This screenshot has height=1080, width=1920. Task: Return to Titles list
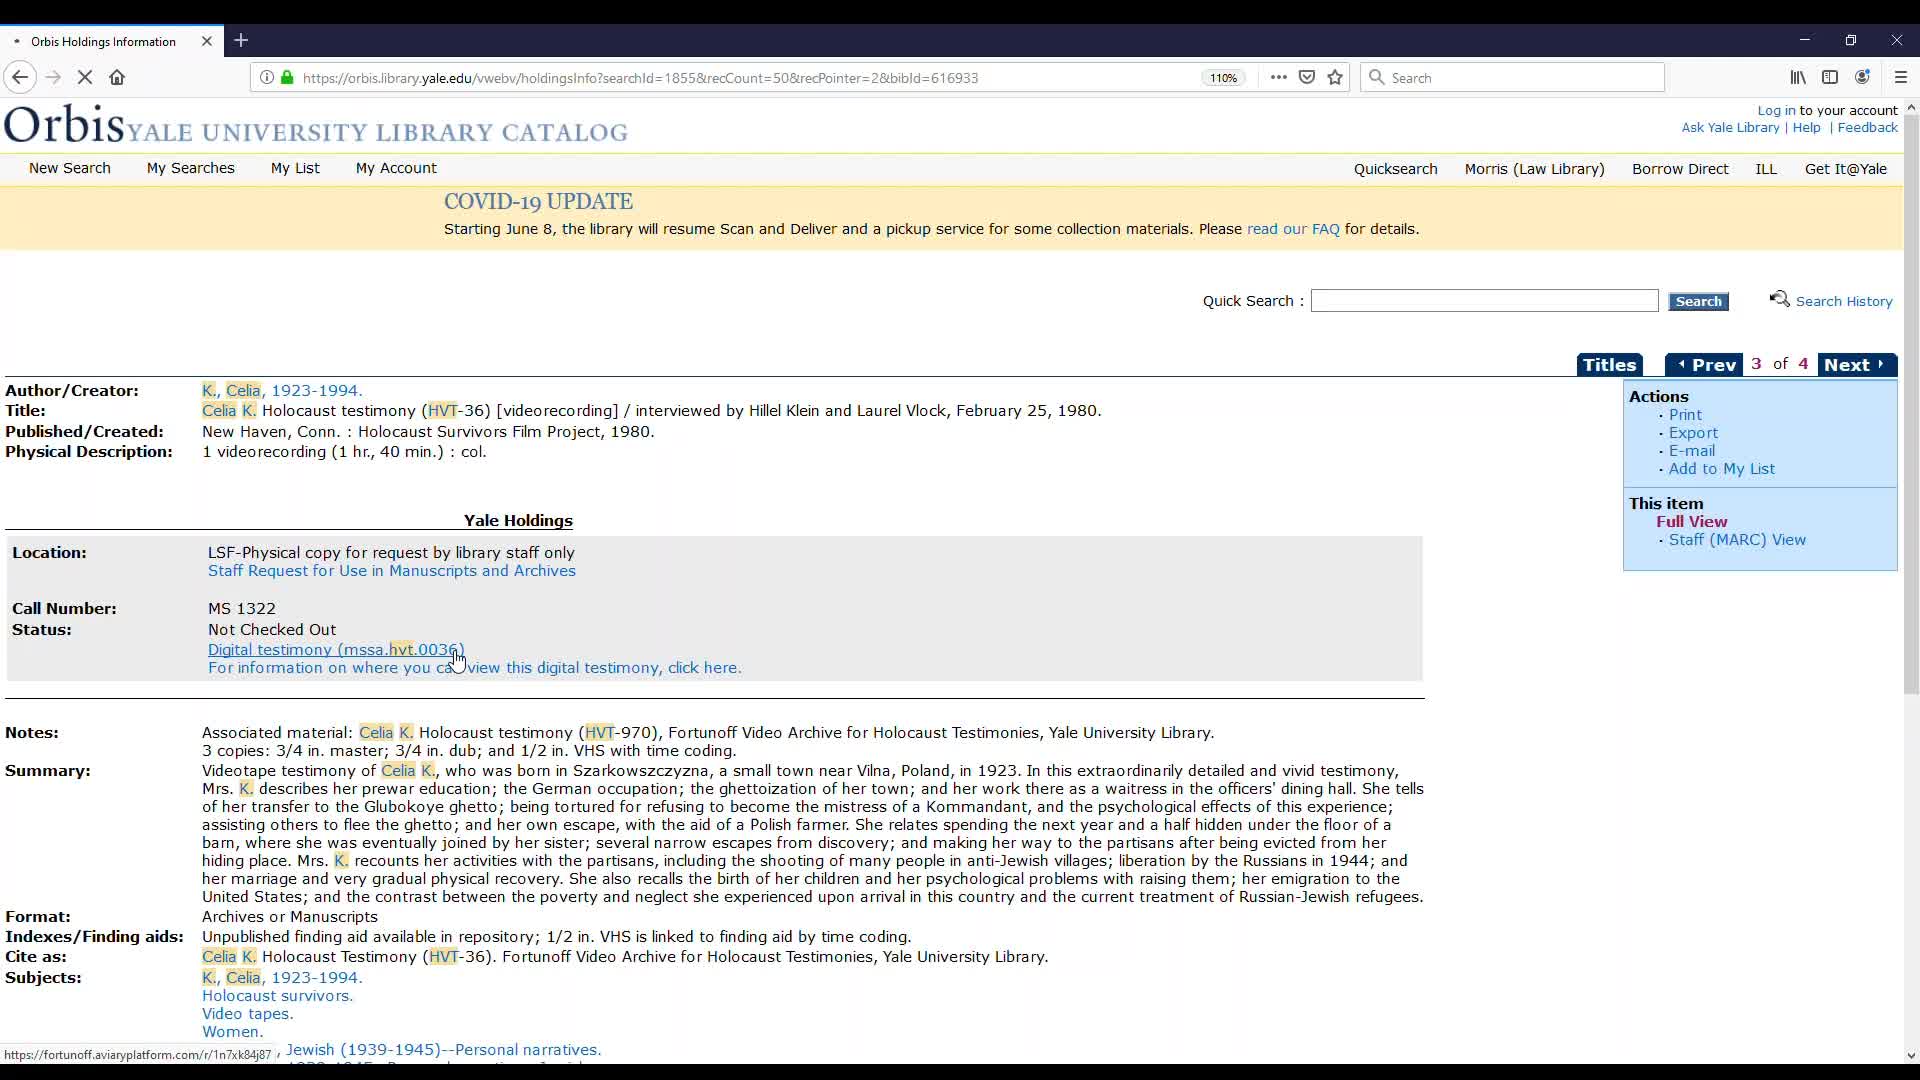point(1609,365)
